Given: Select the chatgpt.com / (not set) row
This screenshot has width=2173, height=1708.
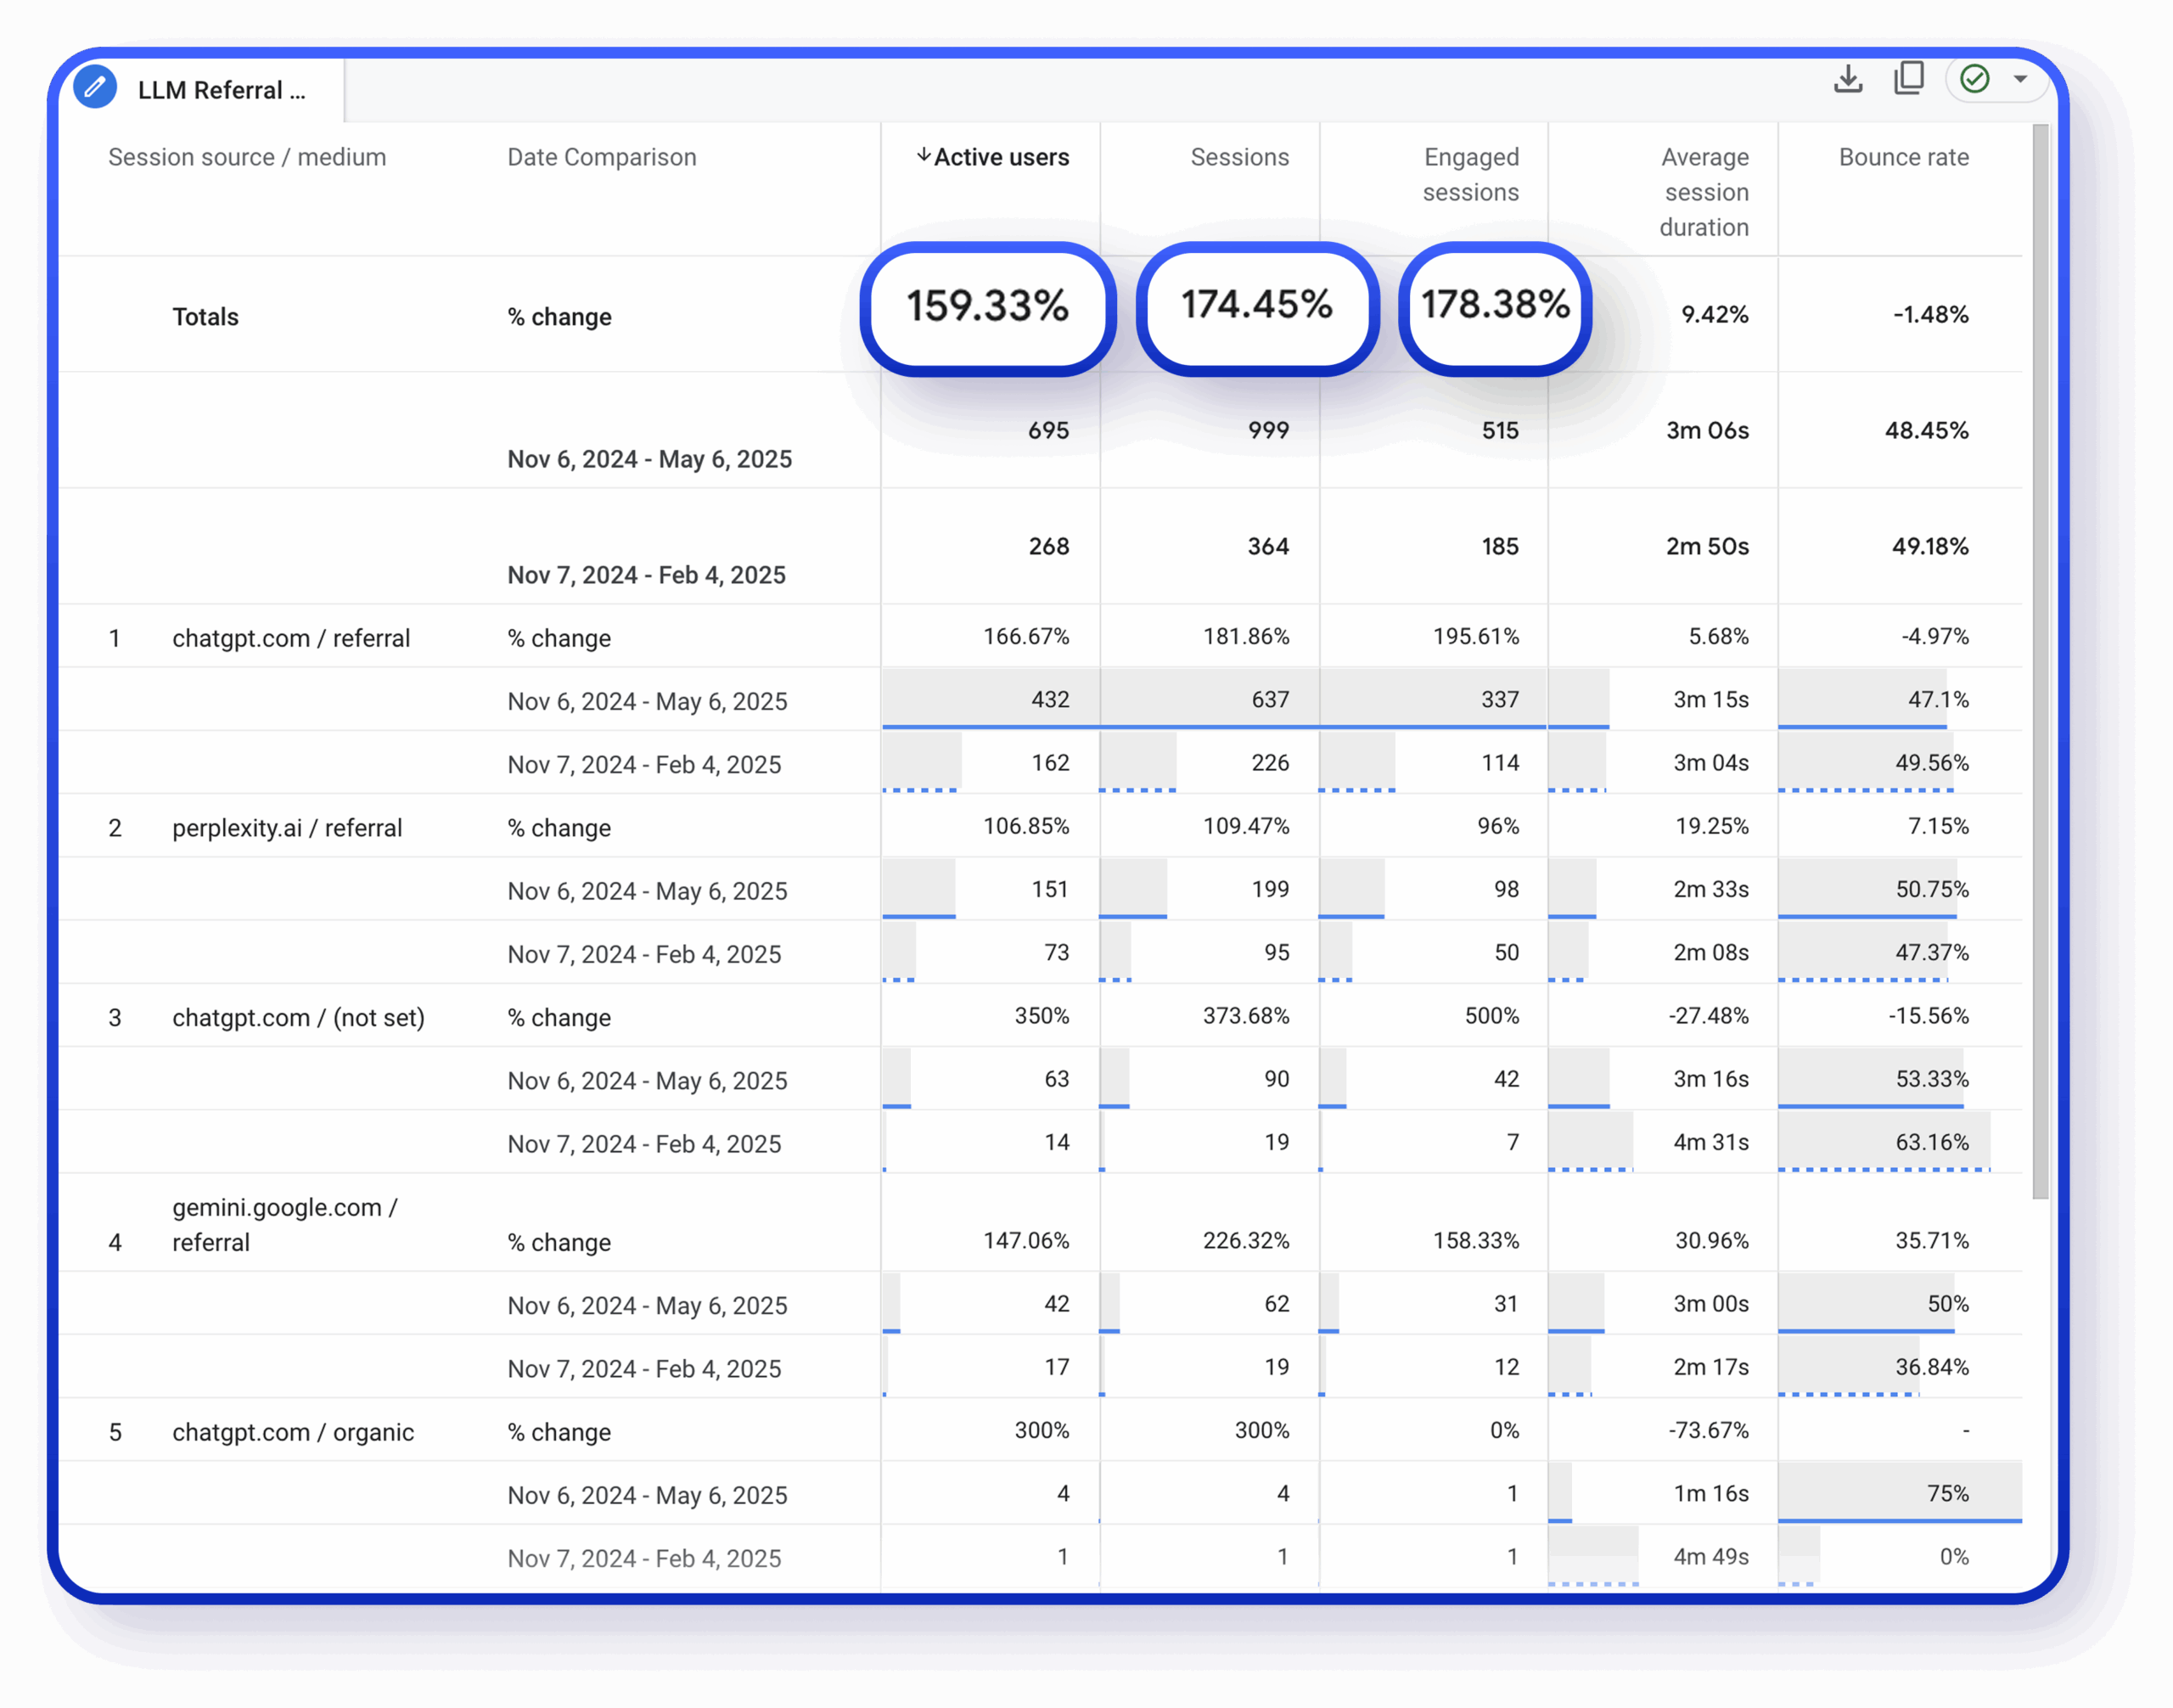Looking at the screenshot, I should pyautogui.click(x=298, y=1018).
